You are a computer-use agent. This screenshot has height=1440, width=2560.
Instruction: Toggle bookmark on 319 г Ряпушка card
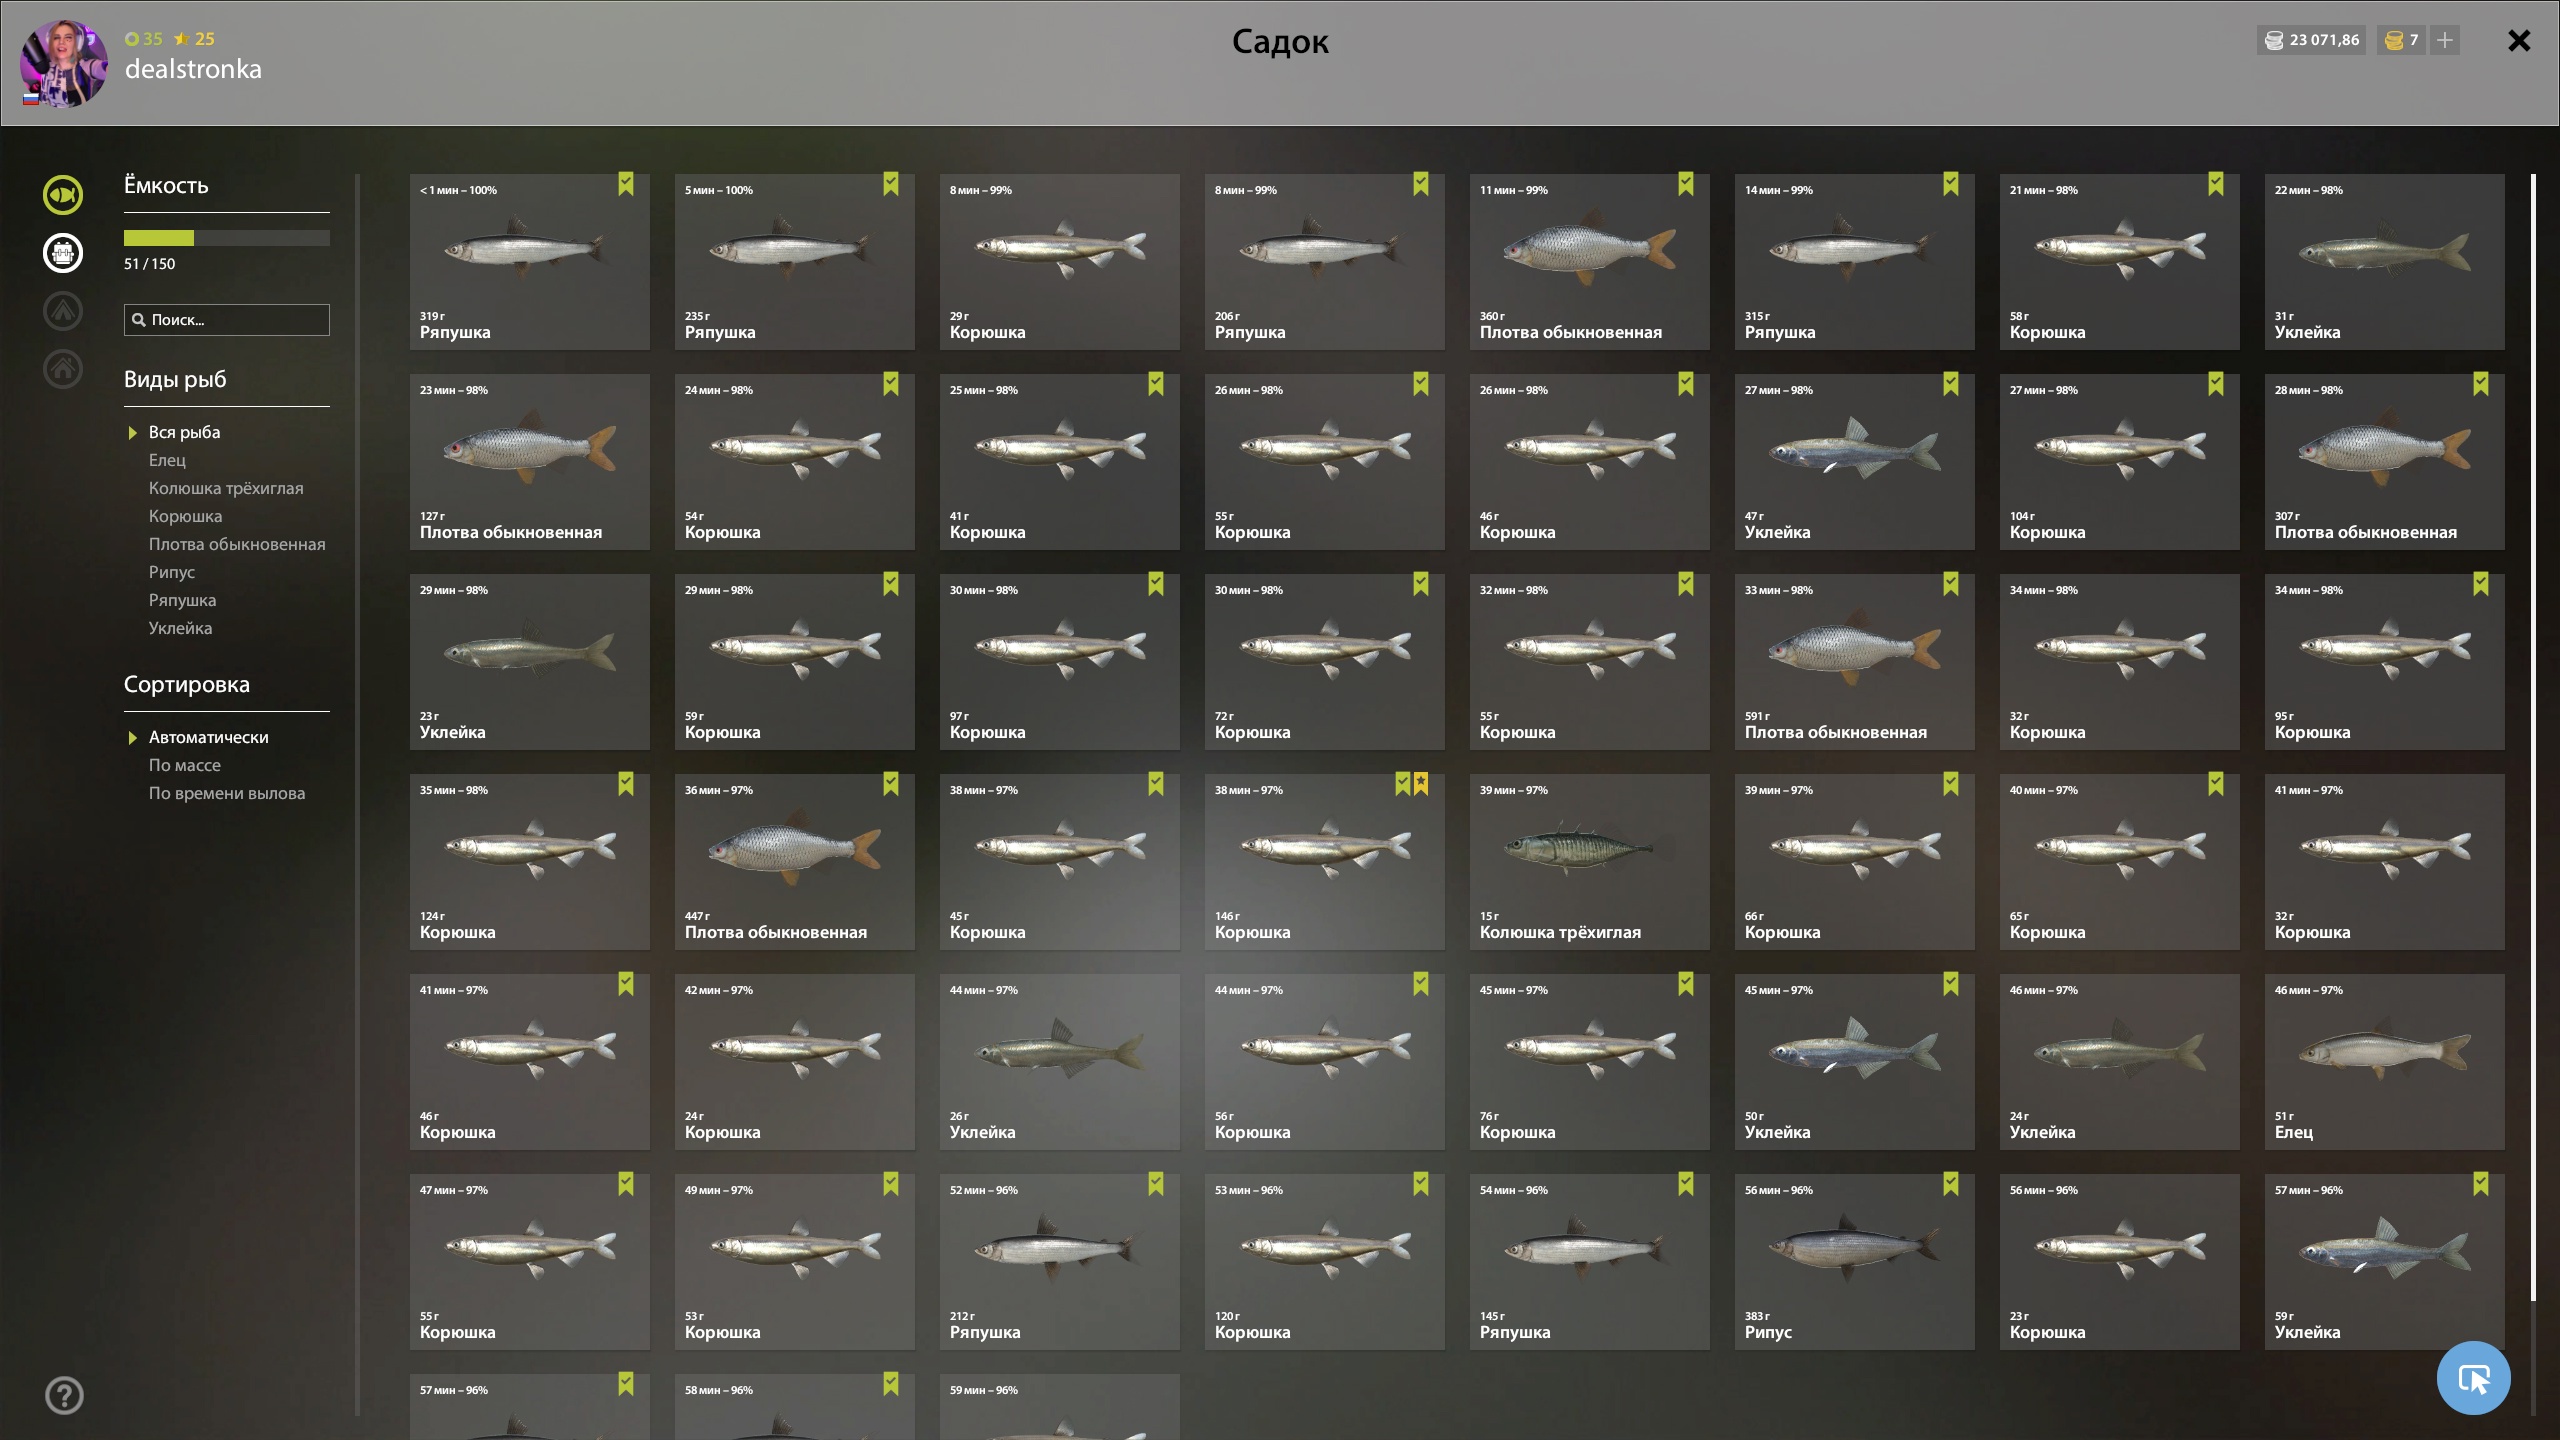626,184
